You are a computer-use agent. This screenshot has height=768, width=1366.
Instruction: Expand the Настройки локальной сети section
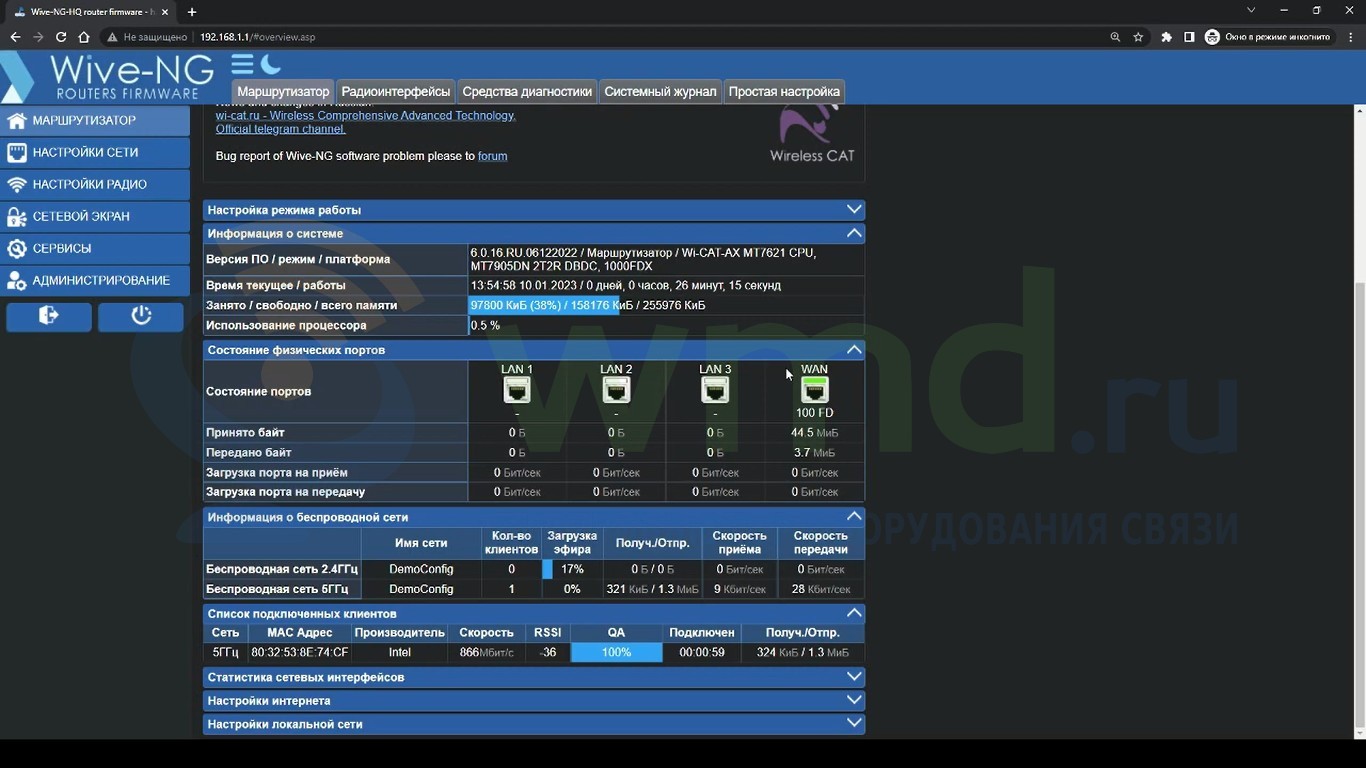[534, 724]
